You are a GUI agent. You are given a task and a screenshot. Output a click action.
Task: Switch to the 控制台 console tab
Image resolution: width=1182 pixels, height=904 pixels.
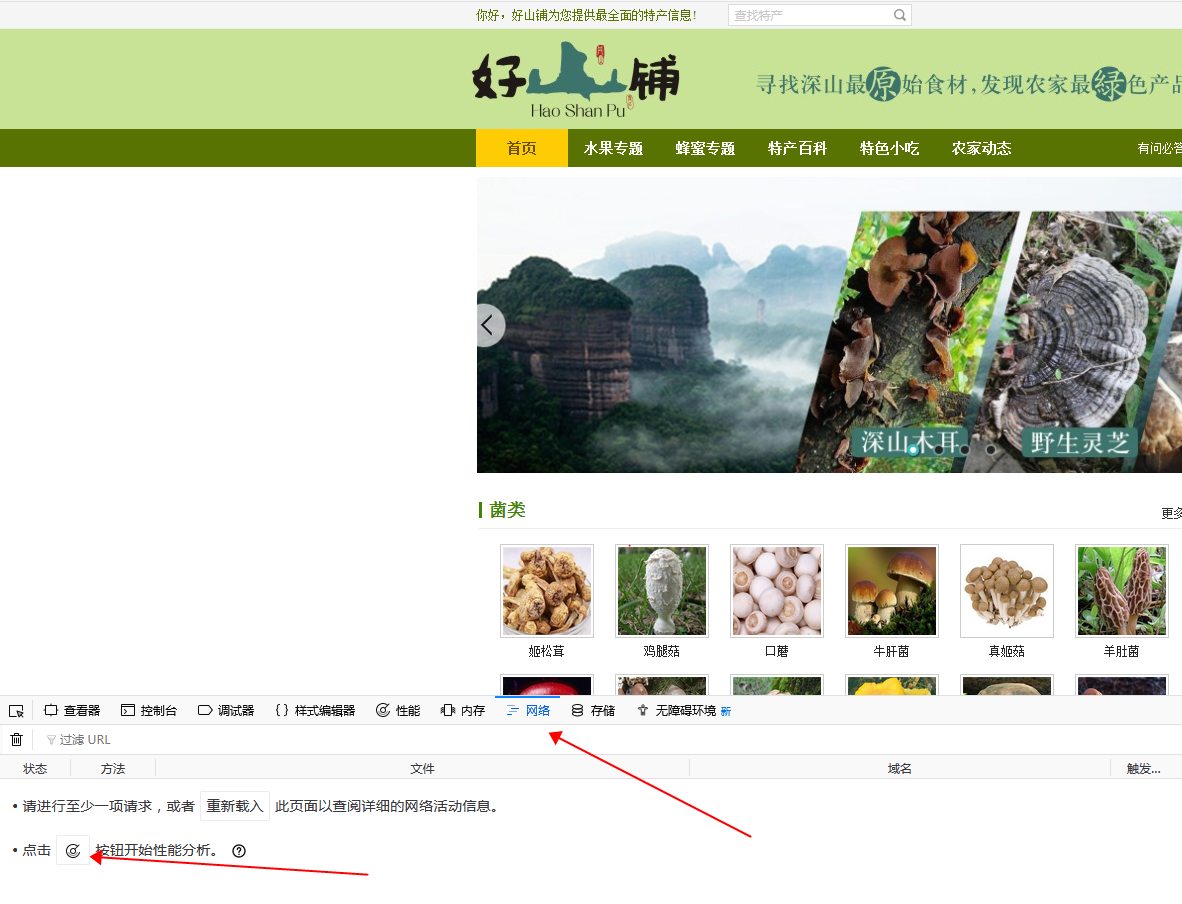pyautogui.click(x=149, y=711)
